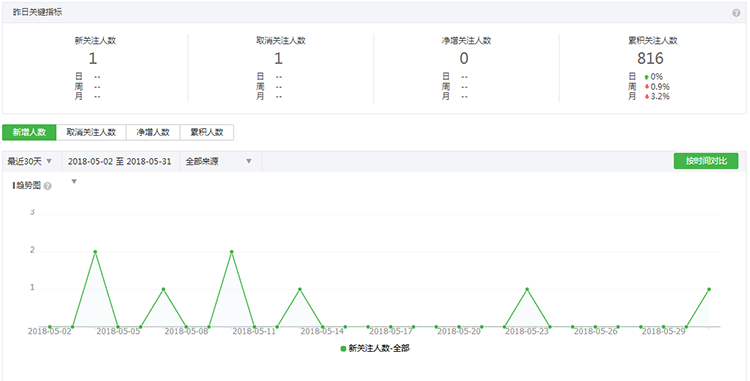Viewport: 750px width, 381px height.
Task: Select the 累积人数 tab
Action: (x=207, y=132)
